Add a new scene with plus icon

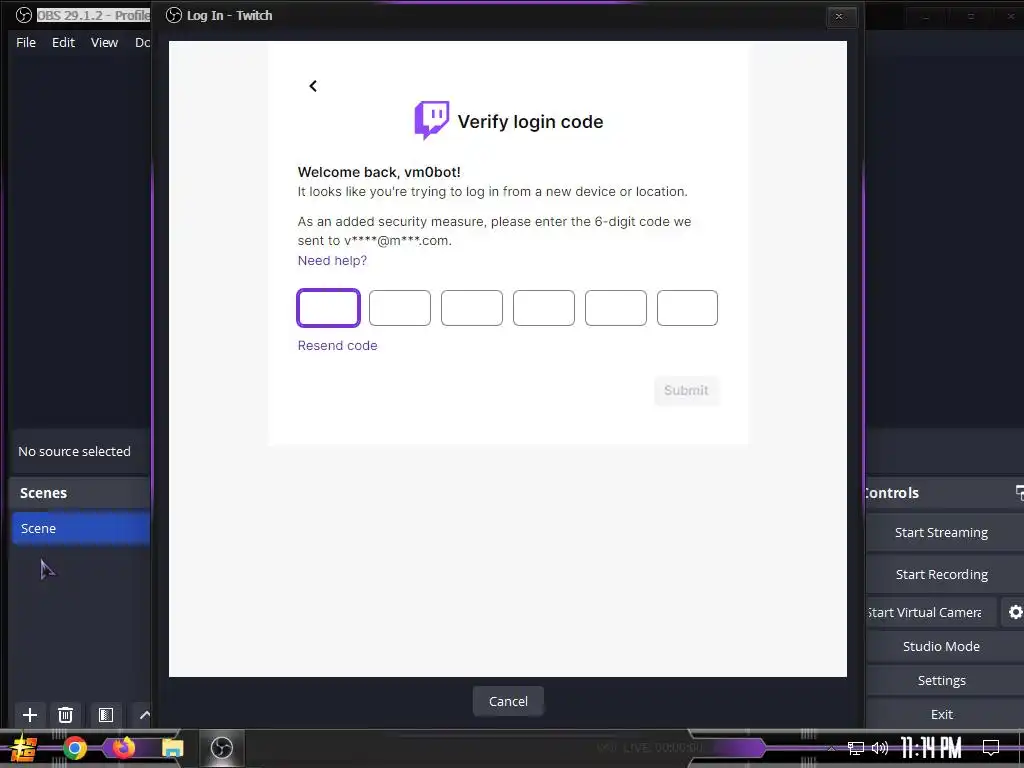[29, 714]
